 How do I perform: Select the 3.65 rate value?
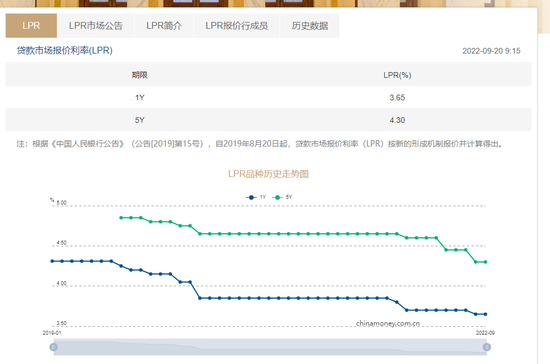point(397,97)
